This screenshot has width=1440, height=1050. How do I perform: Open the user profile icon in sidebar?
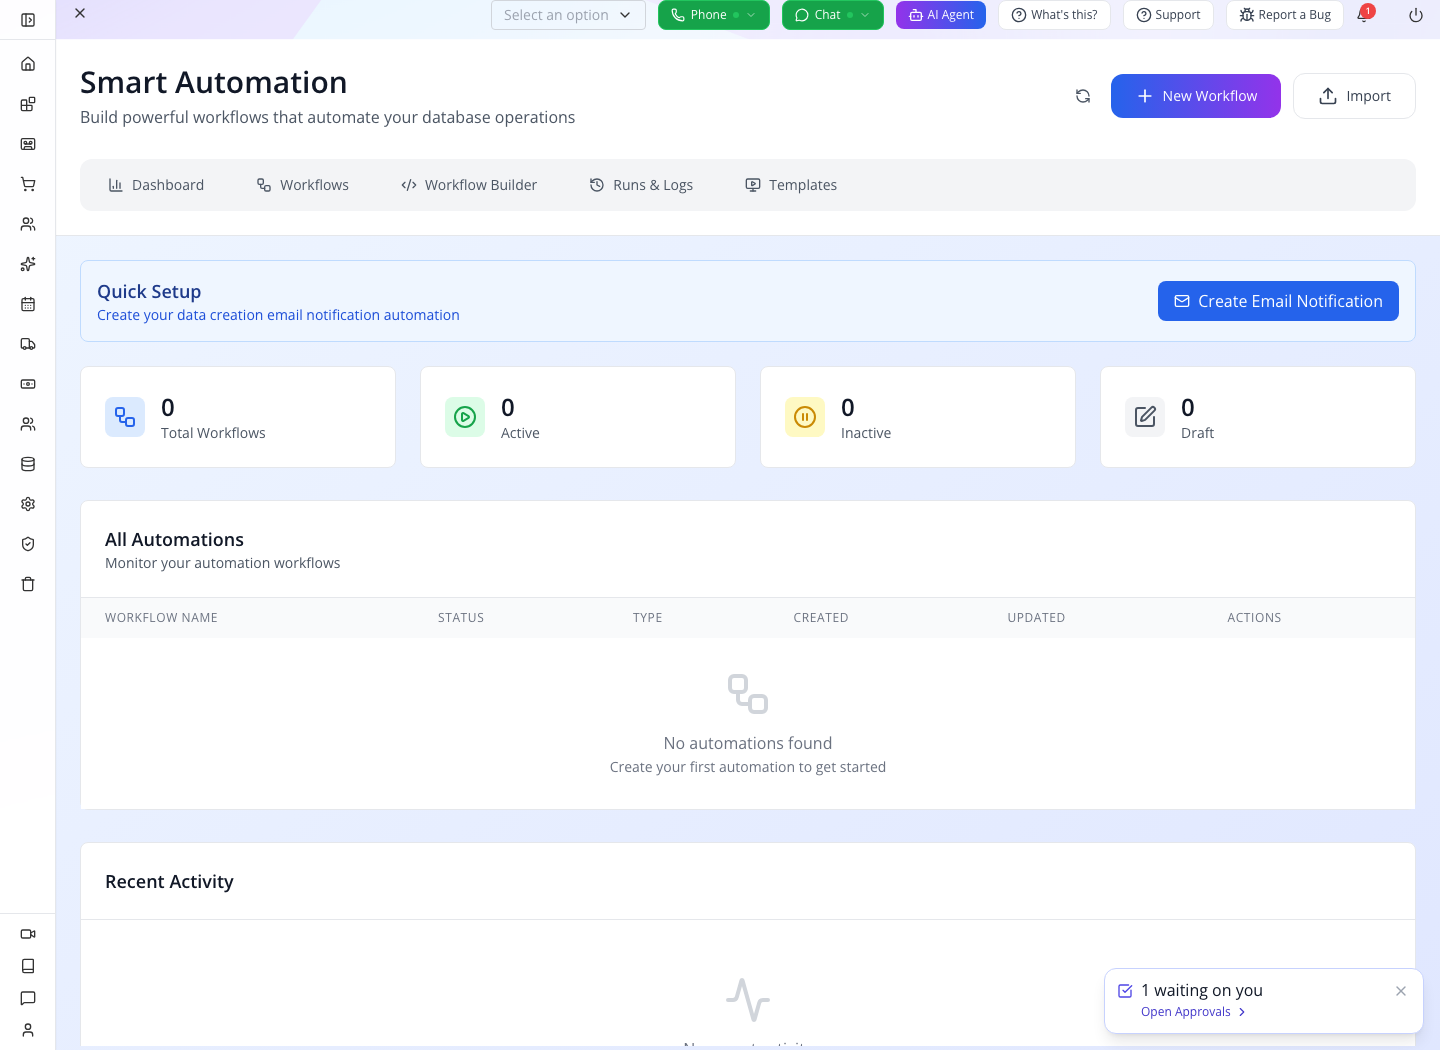click(x=28, y=1030)
